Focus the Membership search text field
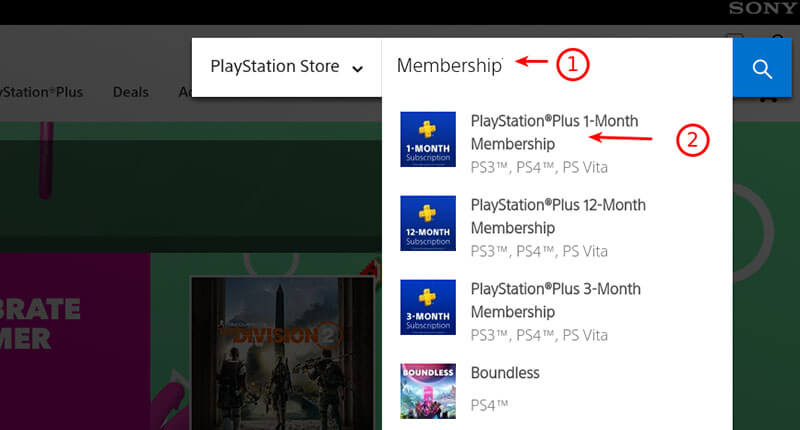 (557, 66)
